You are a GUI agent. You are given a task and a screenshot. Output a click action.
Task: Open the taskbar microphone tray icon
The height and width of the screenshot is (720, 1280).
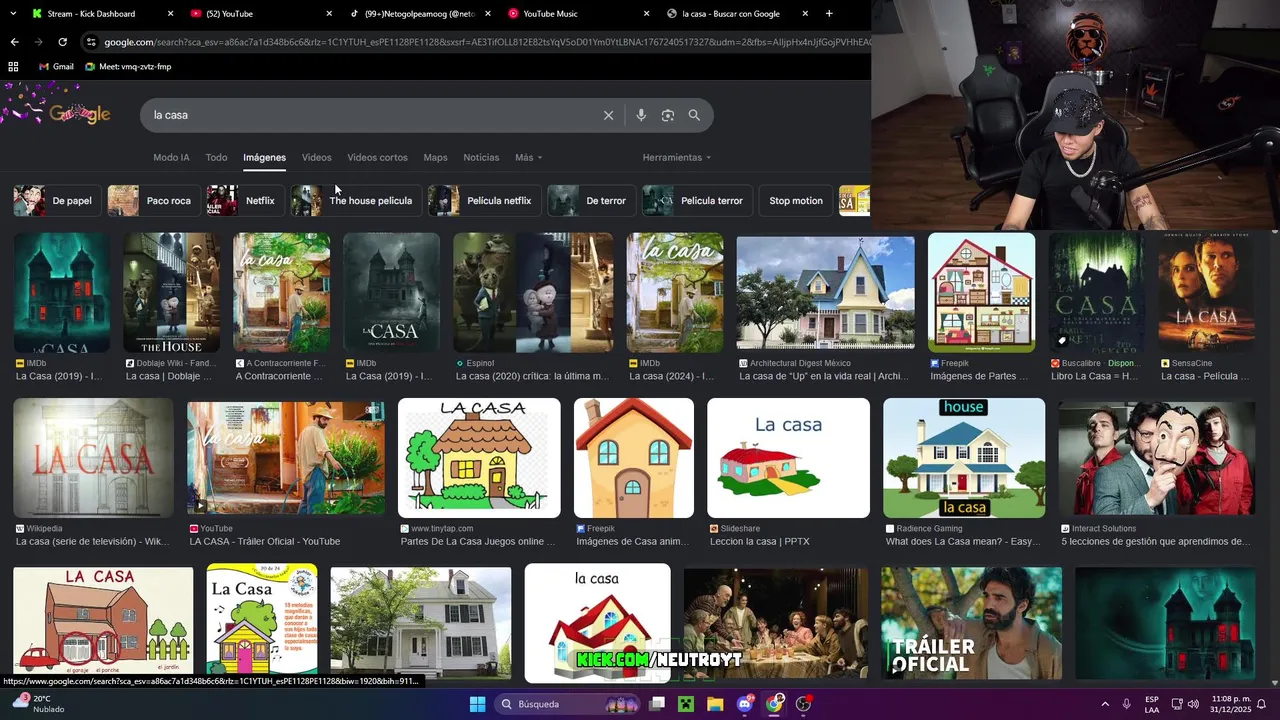click(1127, 704)
